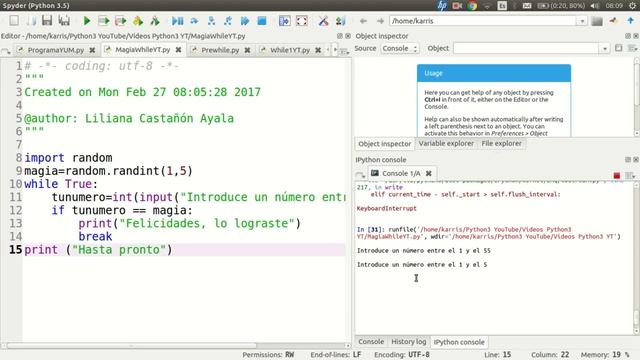Open the Chrome indicator in top bar
Viewport: 640px width, 360px height.
coord(472,5)
